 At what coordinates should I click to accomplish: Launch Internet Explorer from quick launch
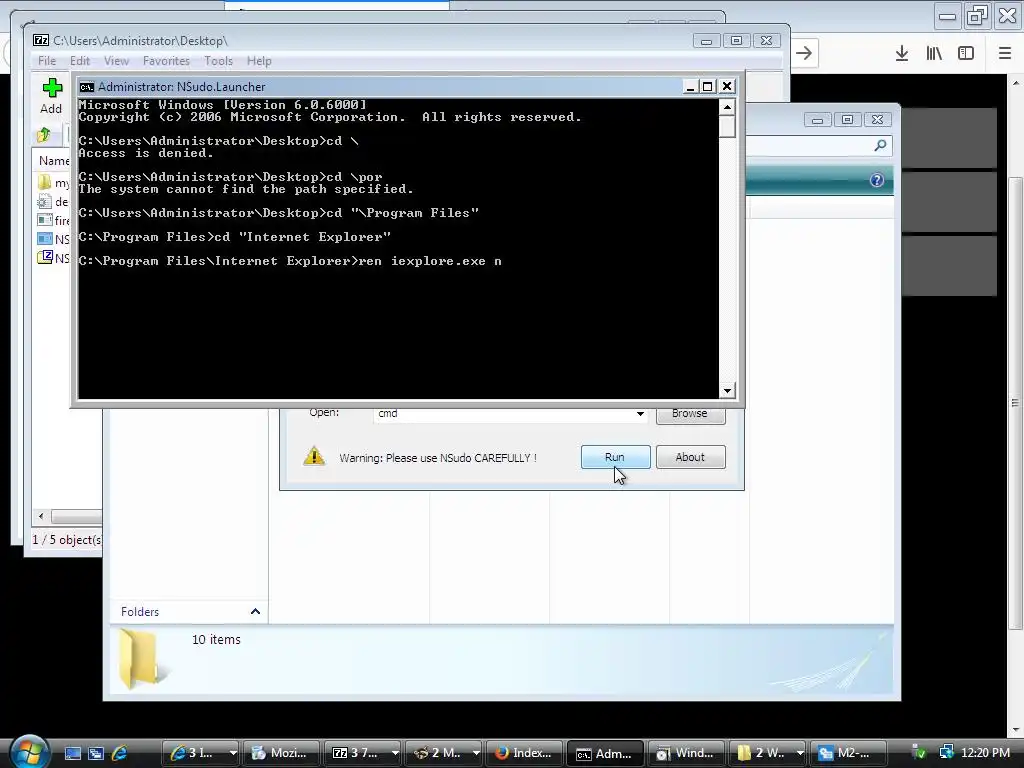pyautogui.click(x=120, y=753)
